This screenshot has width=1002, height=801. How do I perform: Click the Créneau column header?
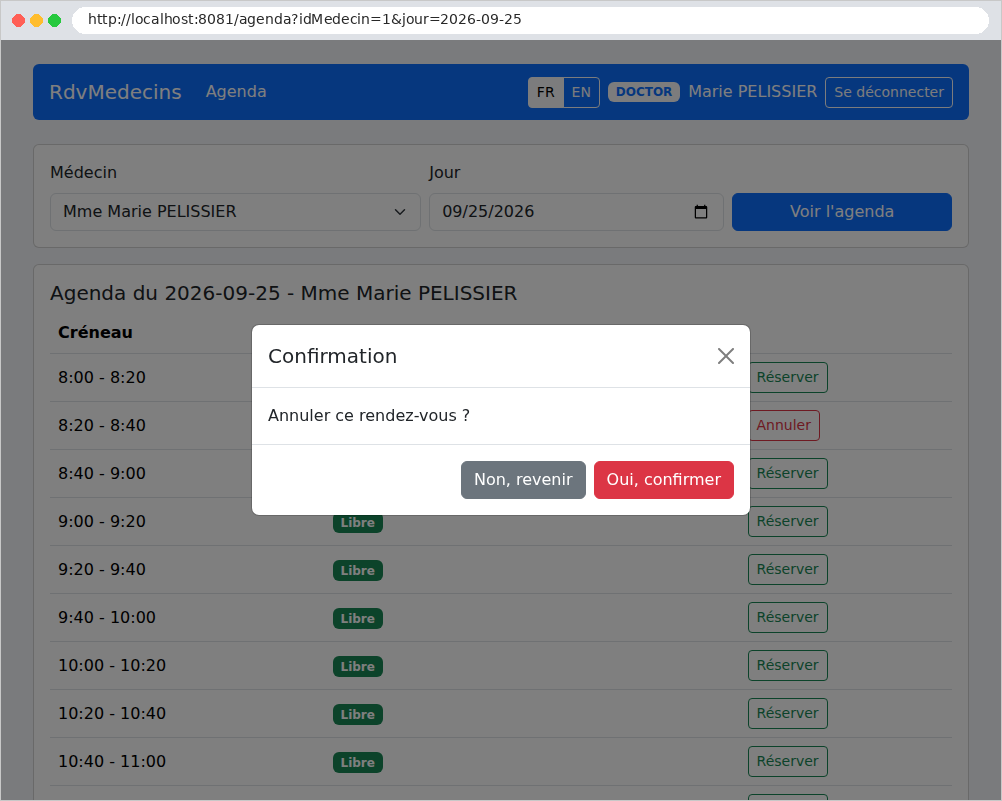[x=95, y=332]
